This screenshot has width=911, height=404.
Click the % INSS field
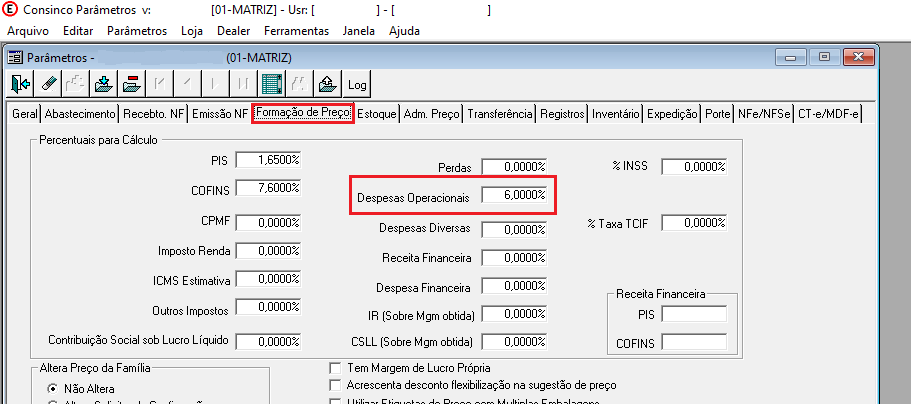click(694, 167)
